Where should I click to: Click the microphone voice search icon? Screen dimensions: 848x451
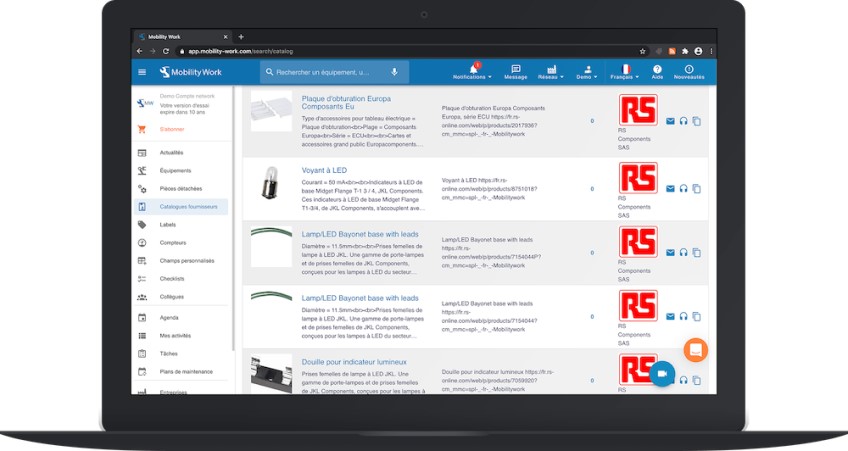pos(394,72)
